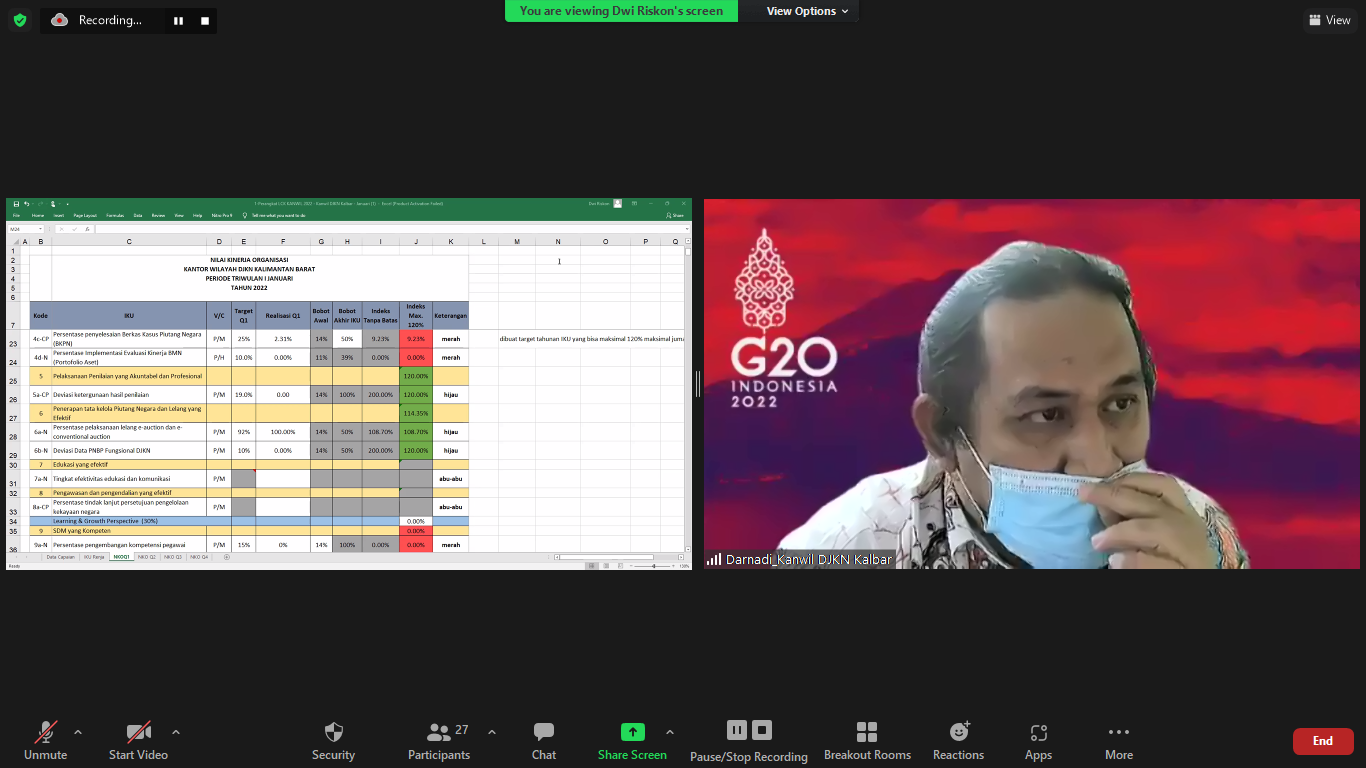Open the Apps panel
The height and width of the screenshot is (768, 1366).
[1038, 732]
